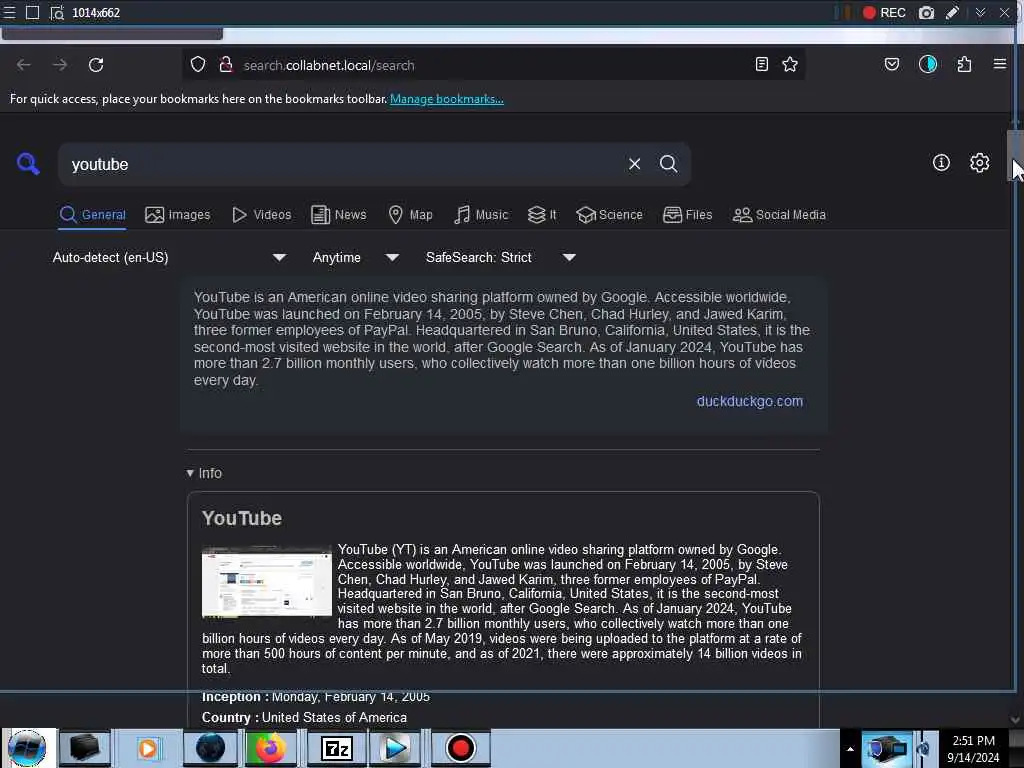
Task: Select the General tab
Action: [x=92, y=215]
